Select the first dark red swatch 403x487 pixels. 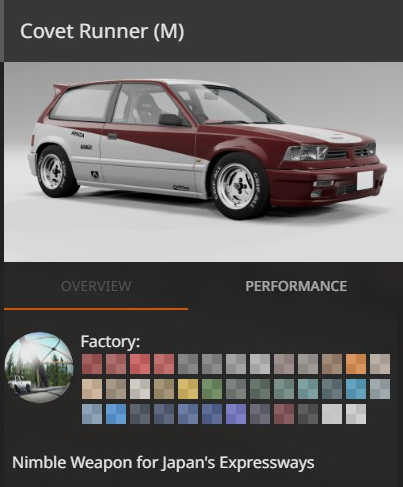pos(92,364)
